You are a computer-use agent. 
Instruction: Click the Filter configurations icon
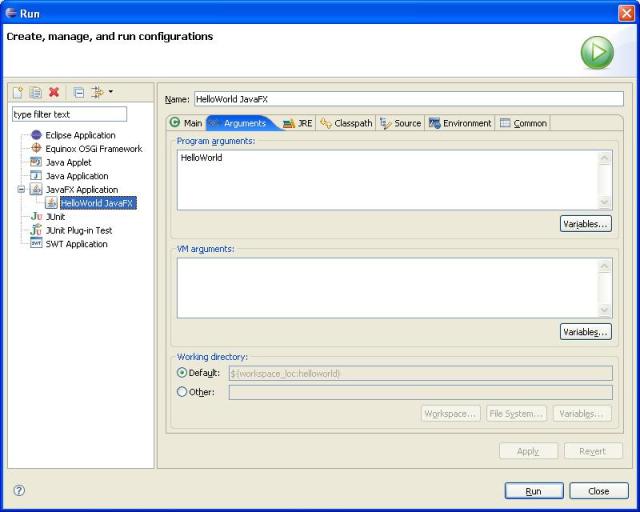tap(97, 93)
